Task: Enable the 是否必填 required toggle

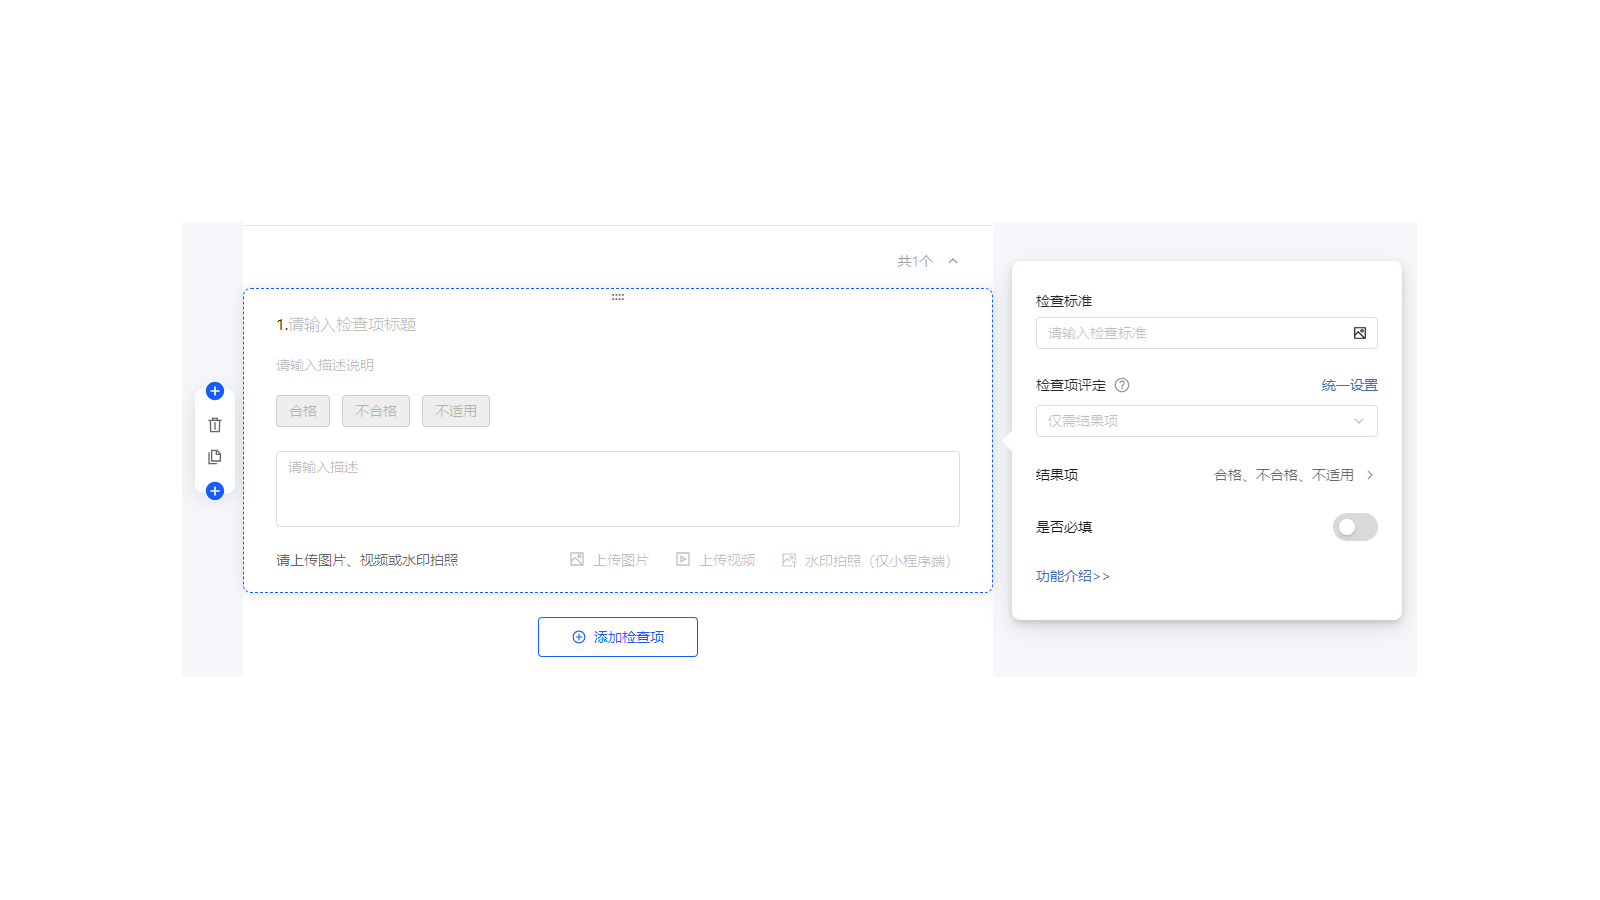Action: (x=1355, y=527)
